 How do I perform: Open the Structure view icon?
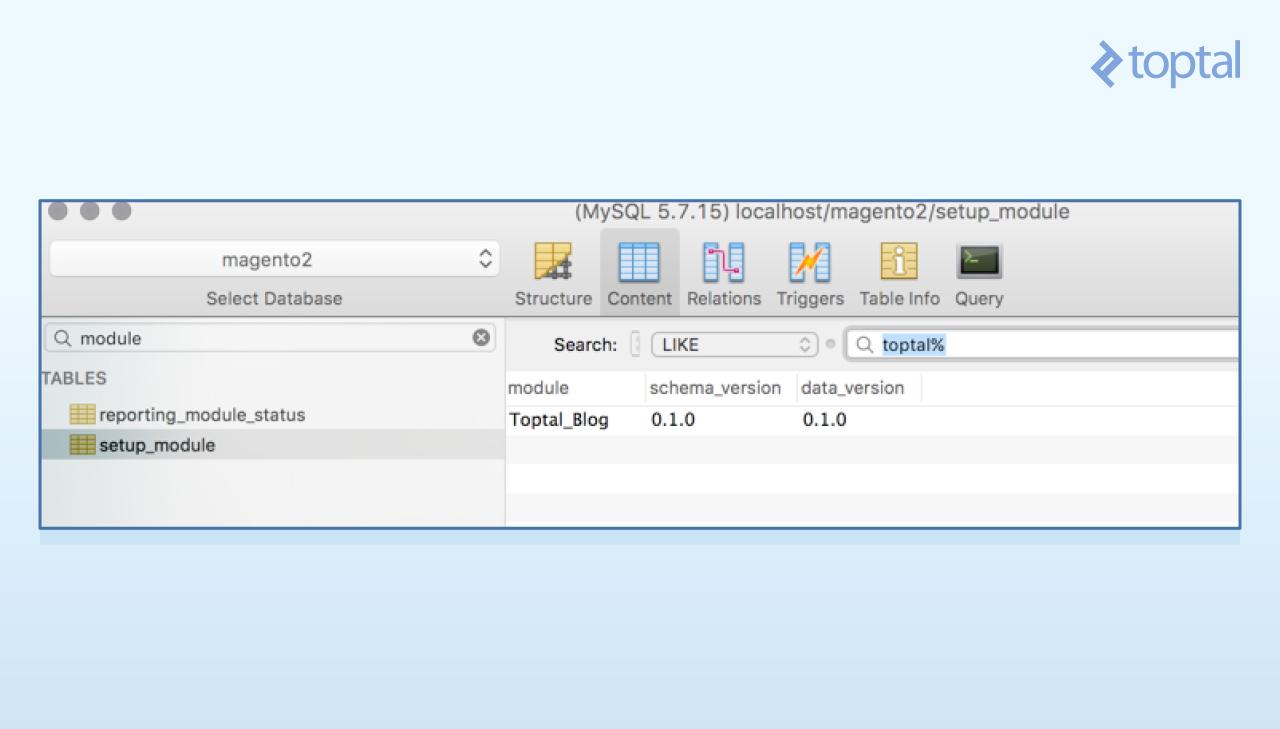point(553,262)
